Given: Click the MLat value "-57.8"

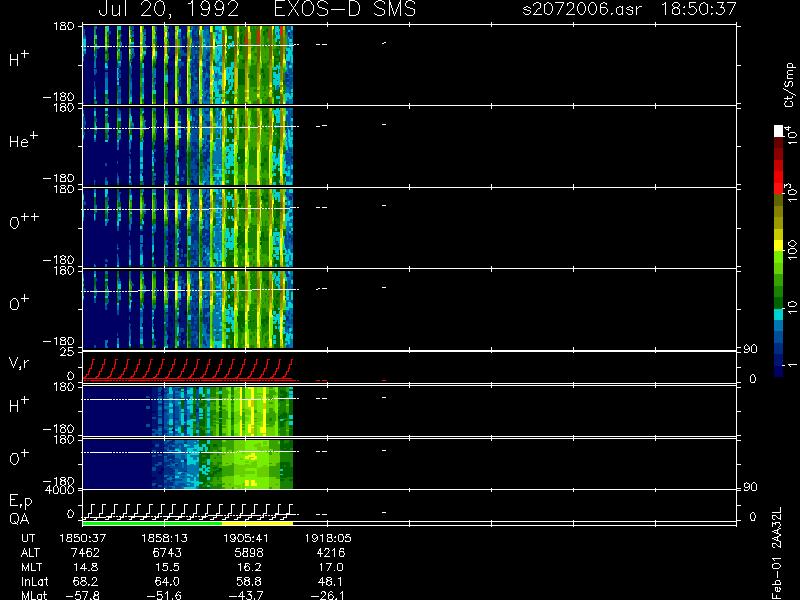Looking at the screenshot, I should coord(82,595).
